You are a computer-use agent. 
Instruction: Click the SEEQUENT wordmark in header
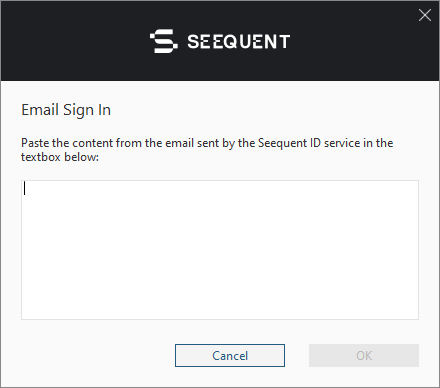238,42
